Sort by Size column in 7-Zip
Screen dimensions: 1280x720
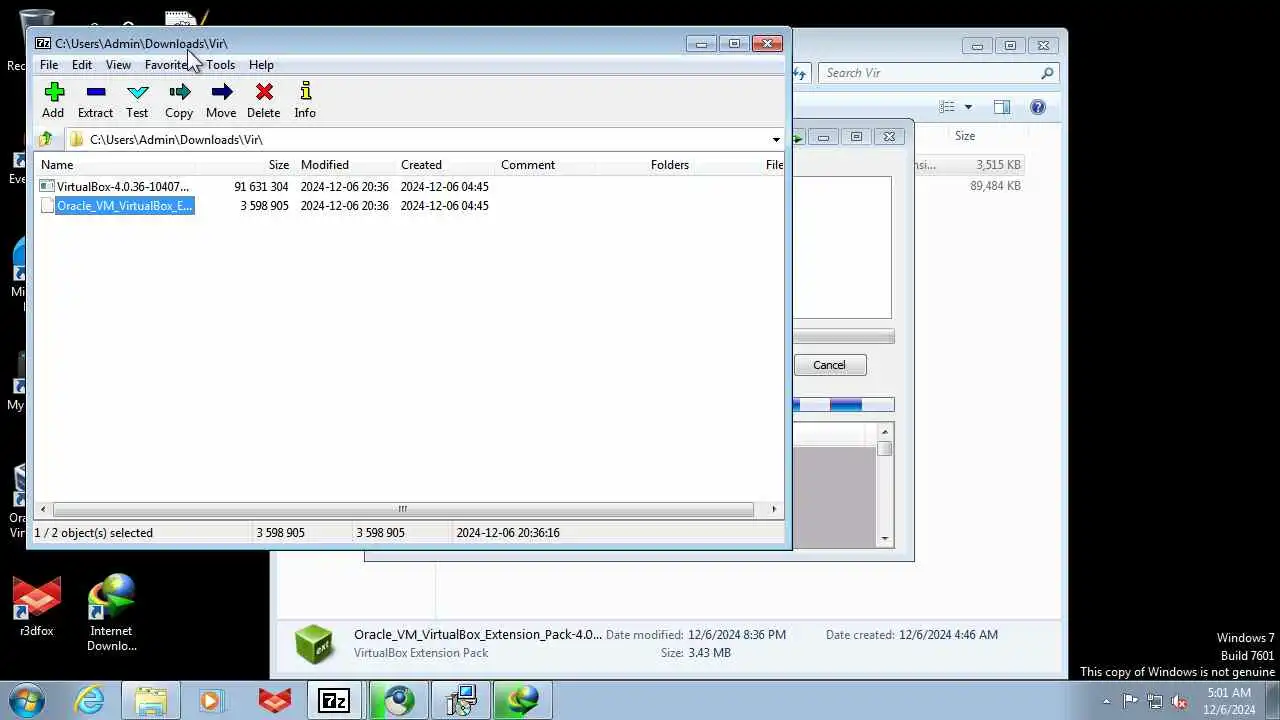278,165
